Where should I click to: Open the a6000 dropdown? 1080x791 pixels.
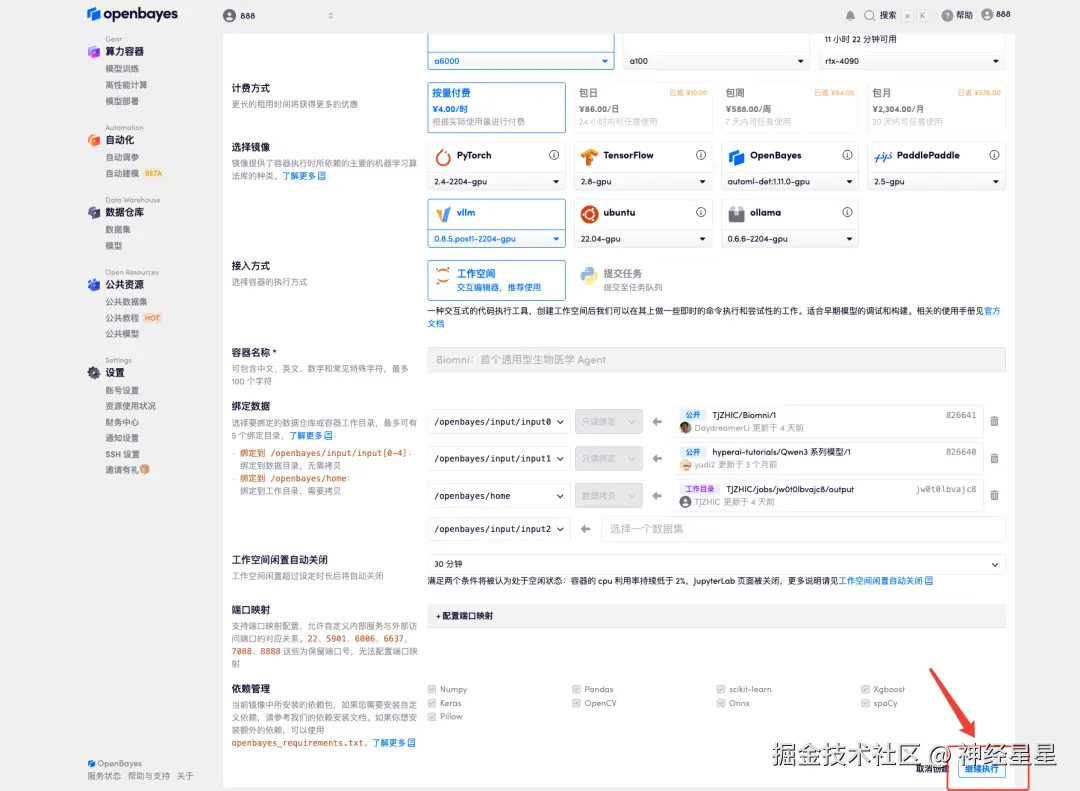(520, 61)
